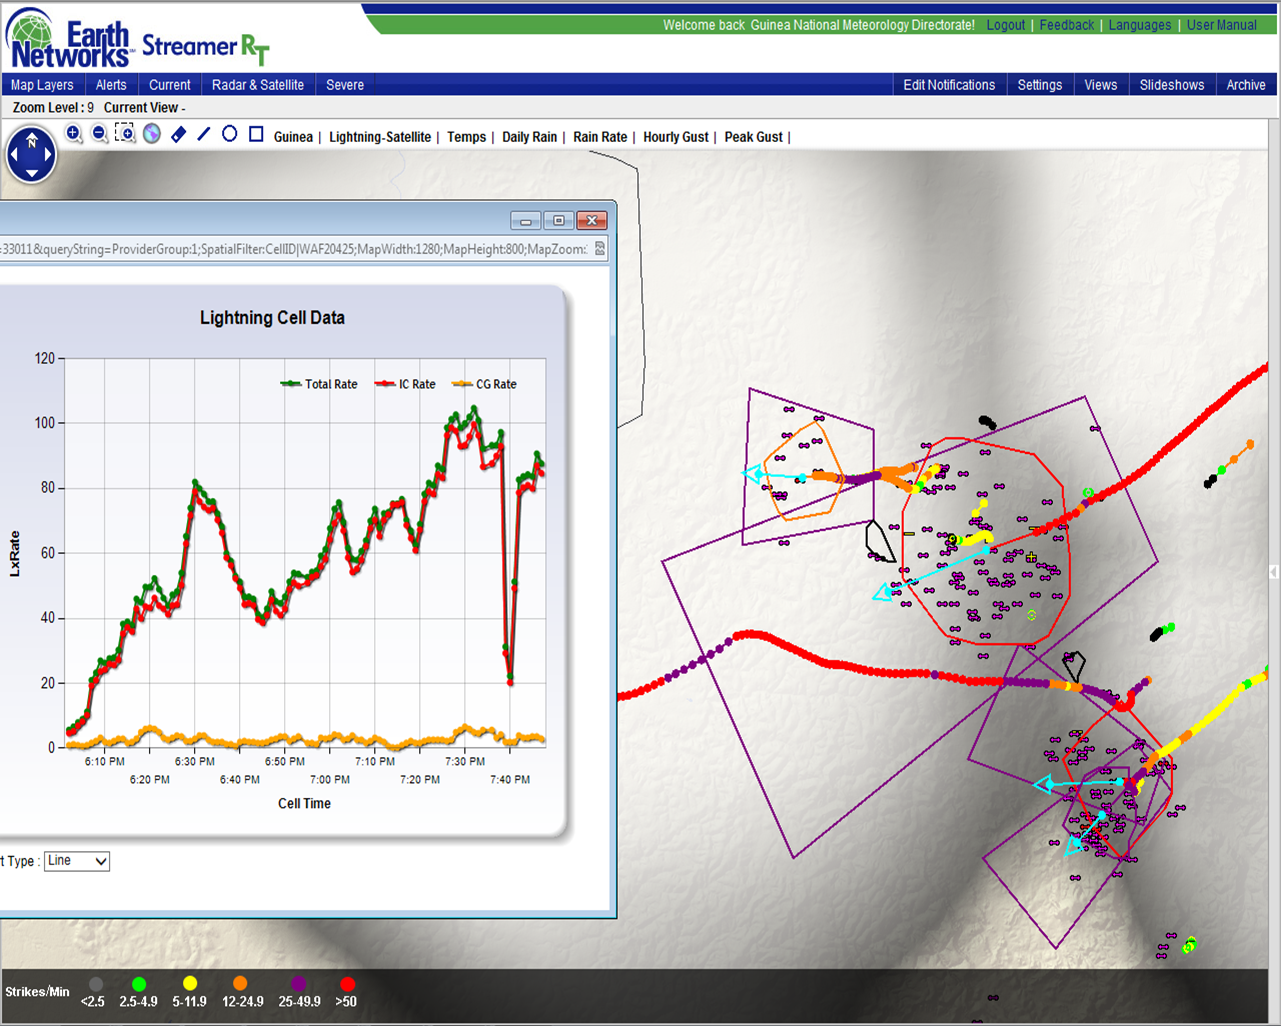Pan map south with compass down arrow
1281x1026 pixels.
(x=32, y=174)
